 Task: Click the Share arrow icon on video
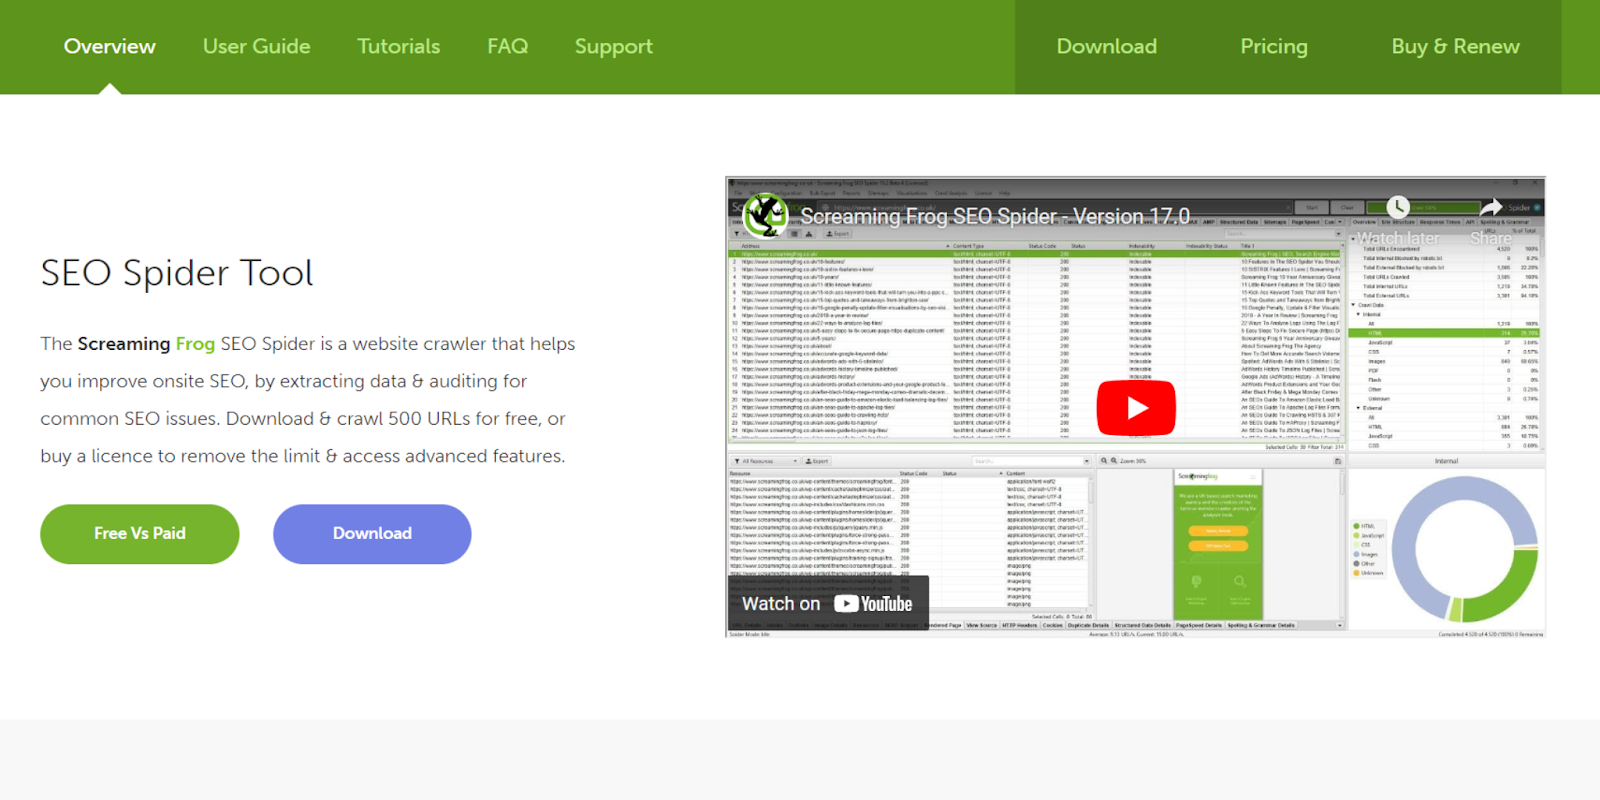[1491, 207]
